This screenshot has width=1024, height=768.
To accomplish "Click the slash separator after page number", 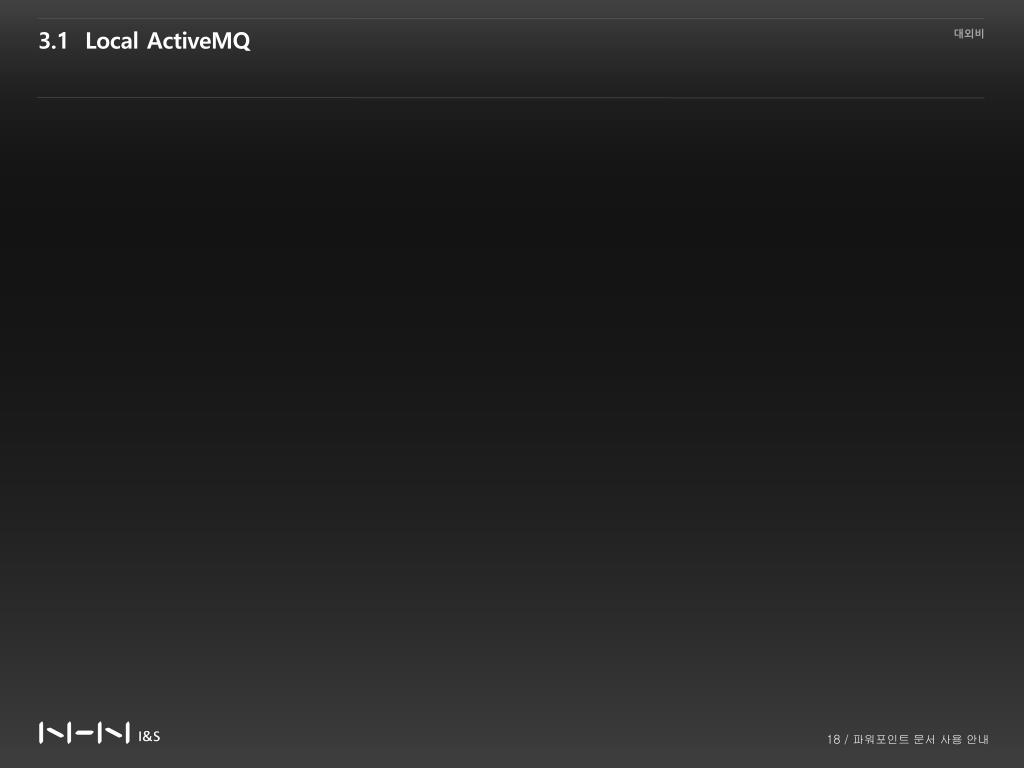I will (846, 739).
